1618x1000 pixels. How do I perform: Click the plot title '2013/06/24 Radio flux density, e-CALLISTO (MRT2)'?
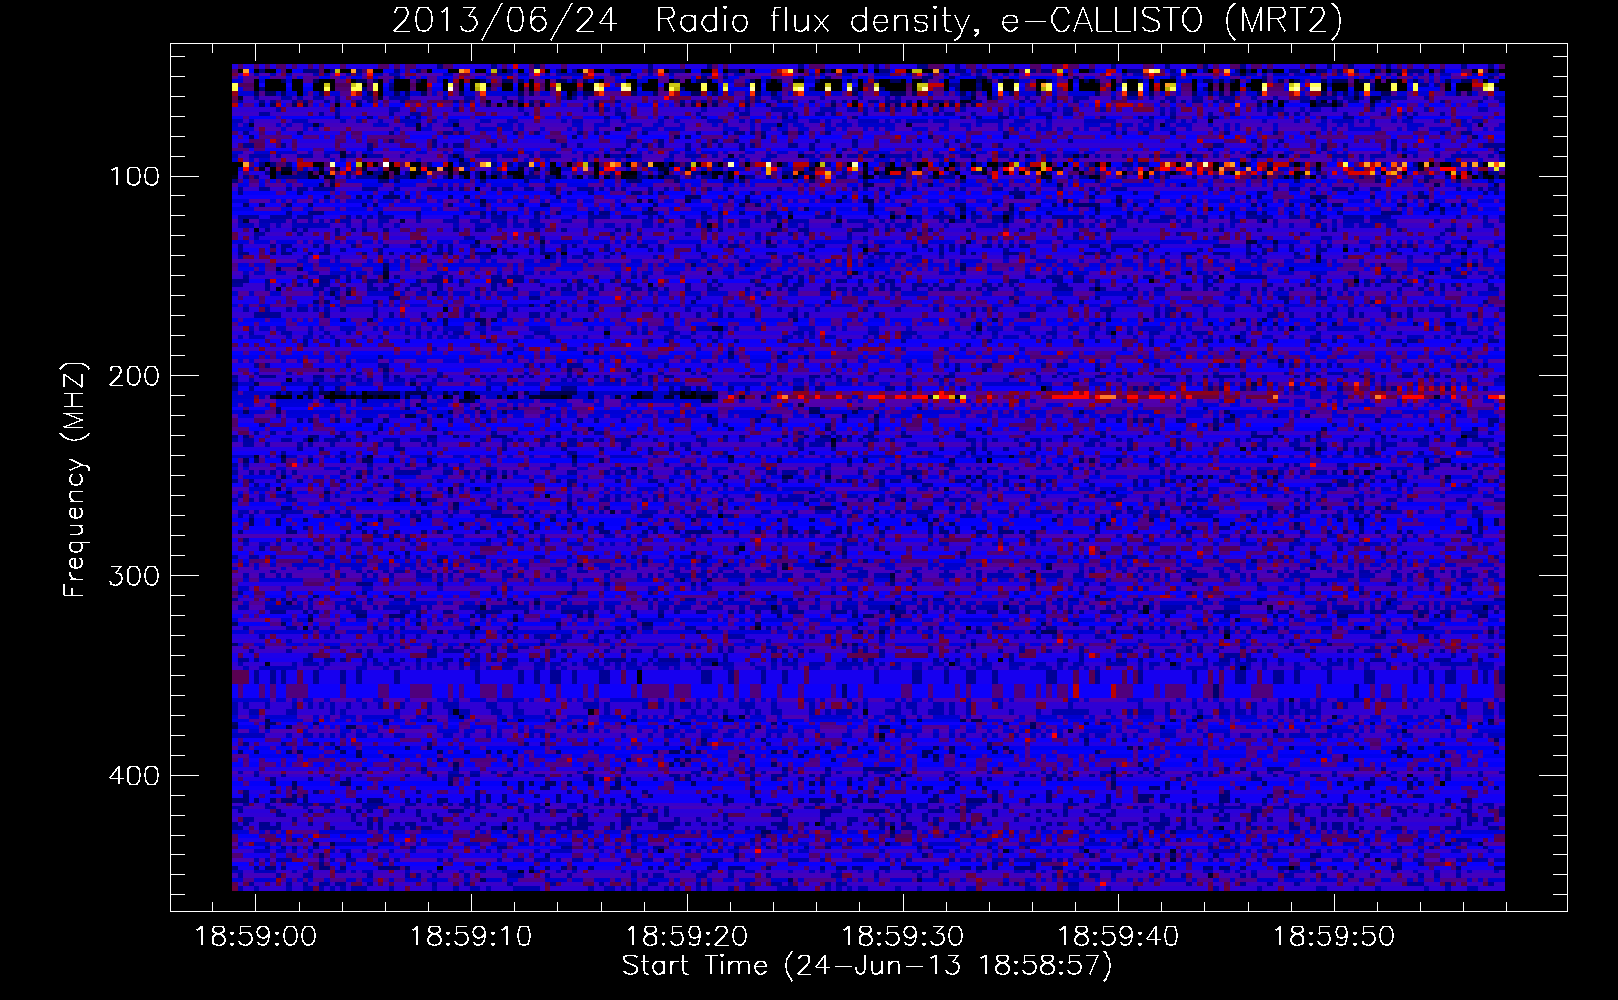coord(866,20)
